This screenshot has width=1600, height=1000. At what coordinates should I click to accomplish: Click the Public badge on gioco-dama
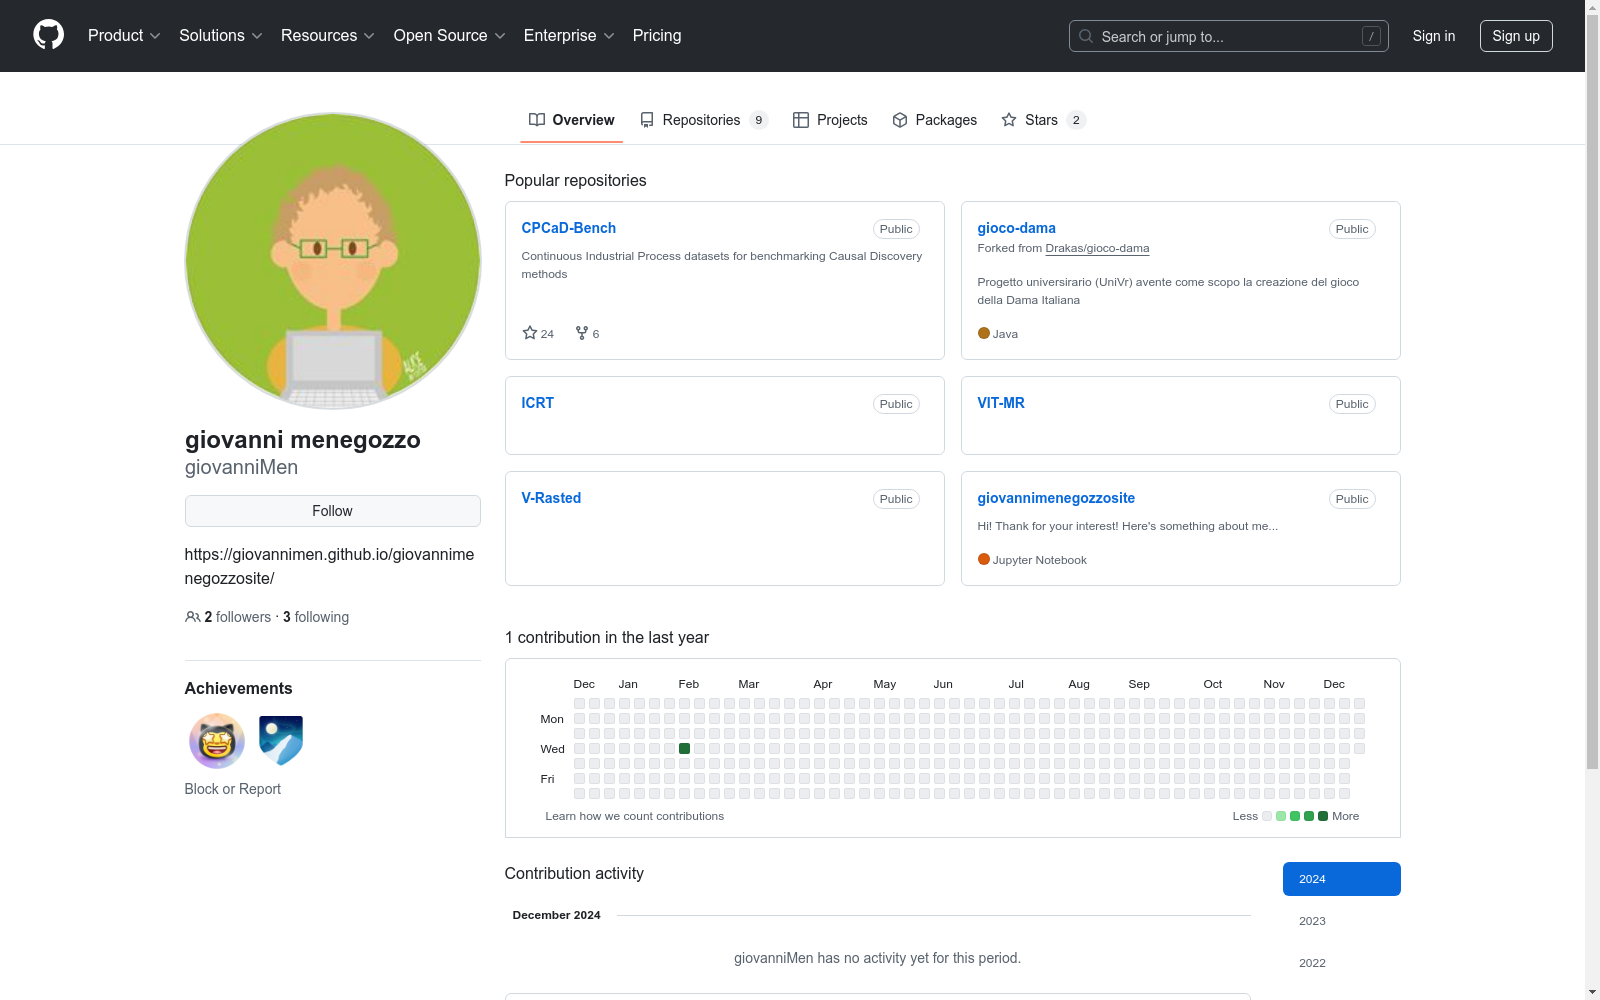coord(1352,229)
